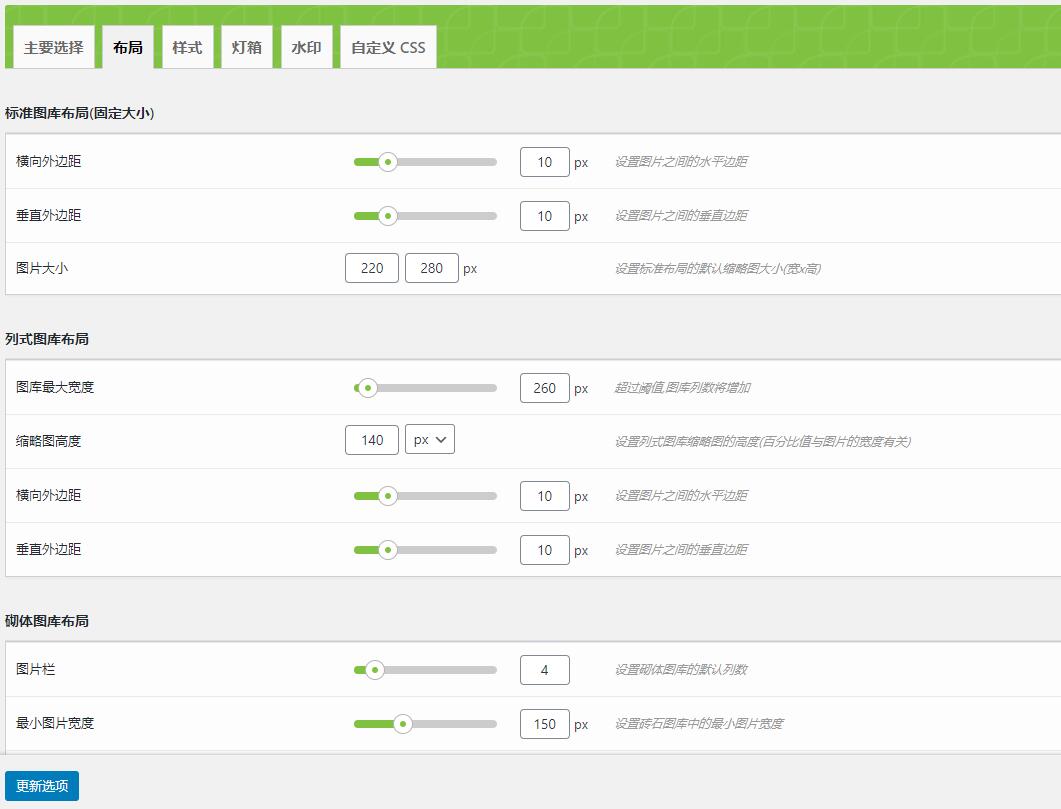
Task: Open the 主要选择 tab
Action: click(x=54, y=48)
